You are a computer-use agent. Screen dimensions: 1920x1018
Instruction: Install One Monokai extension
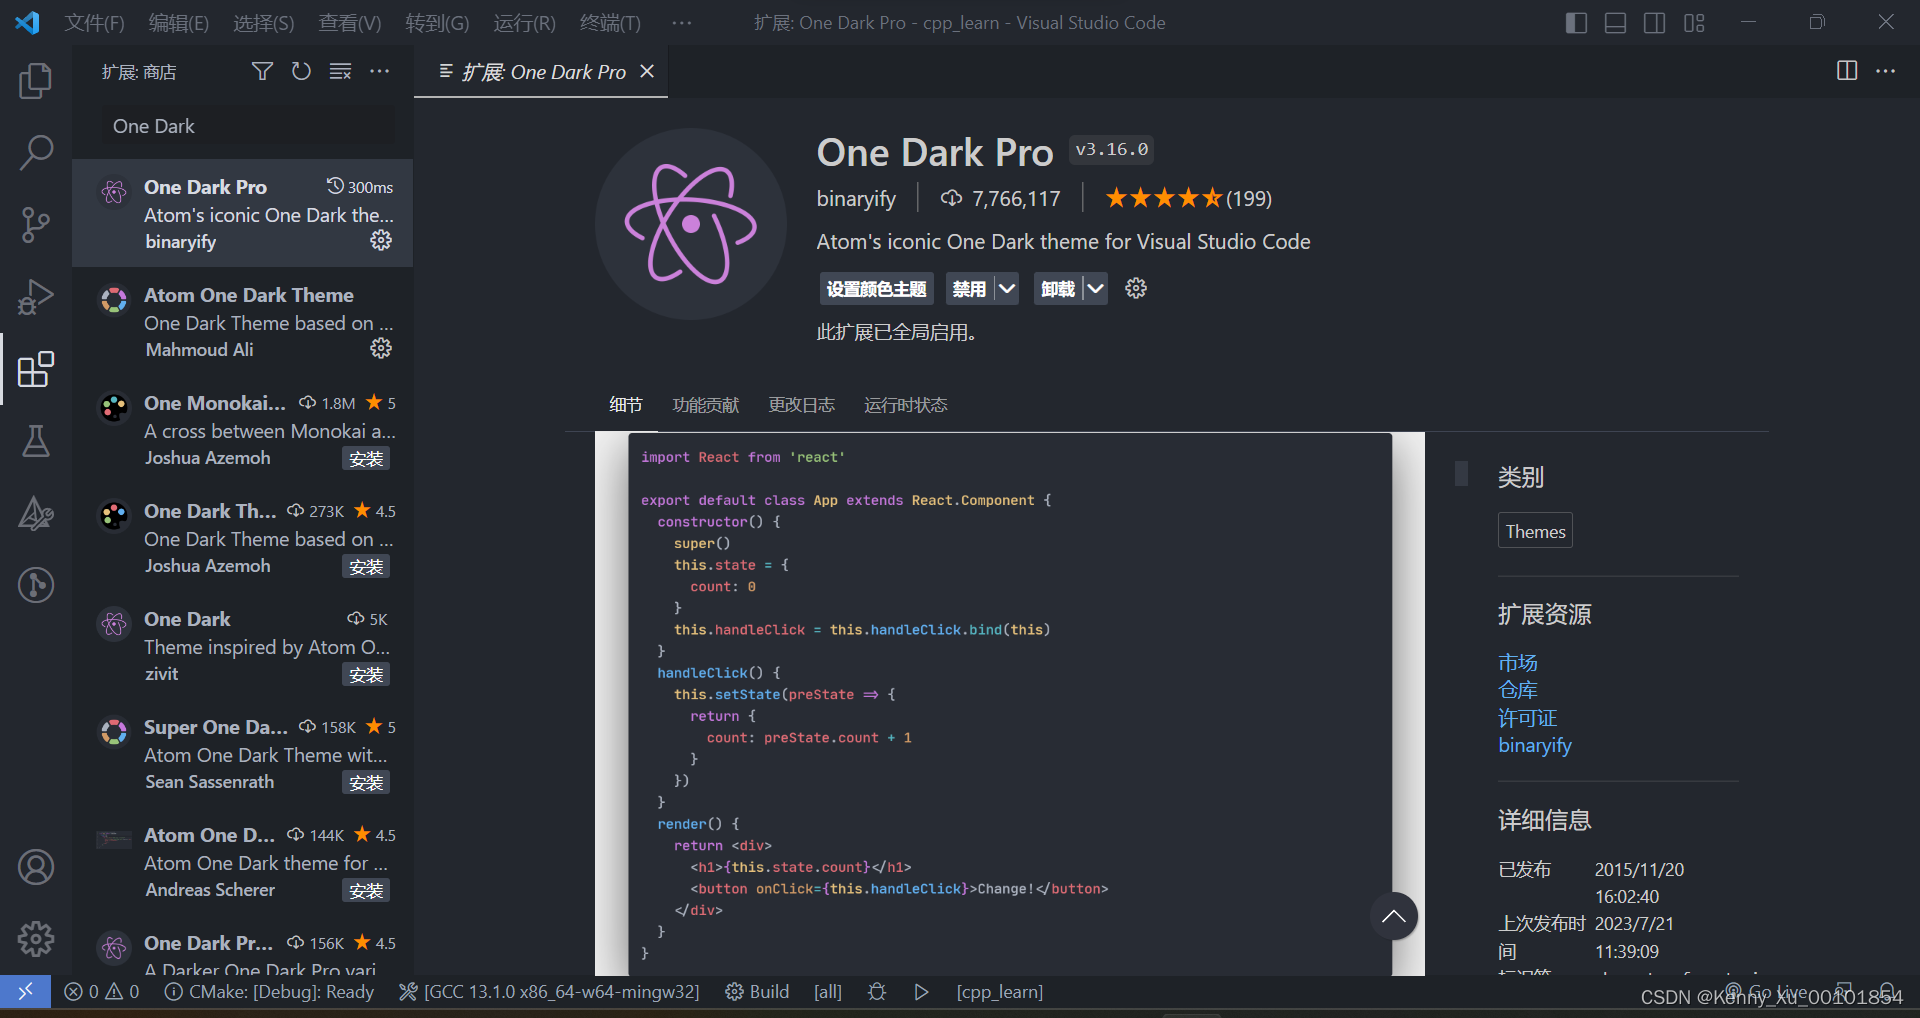click(366, 458)
